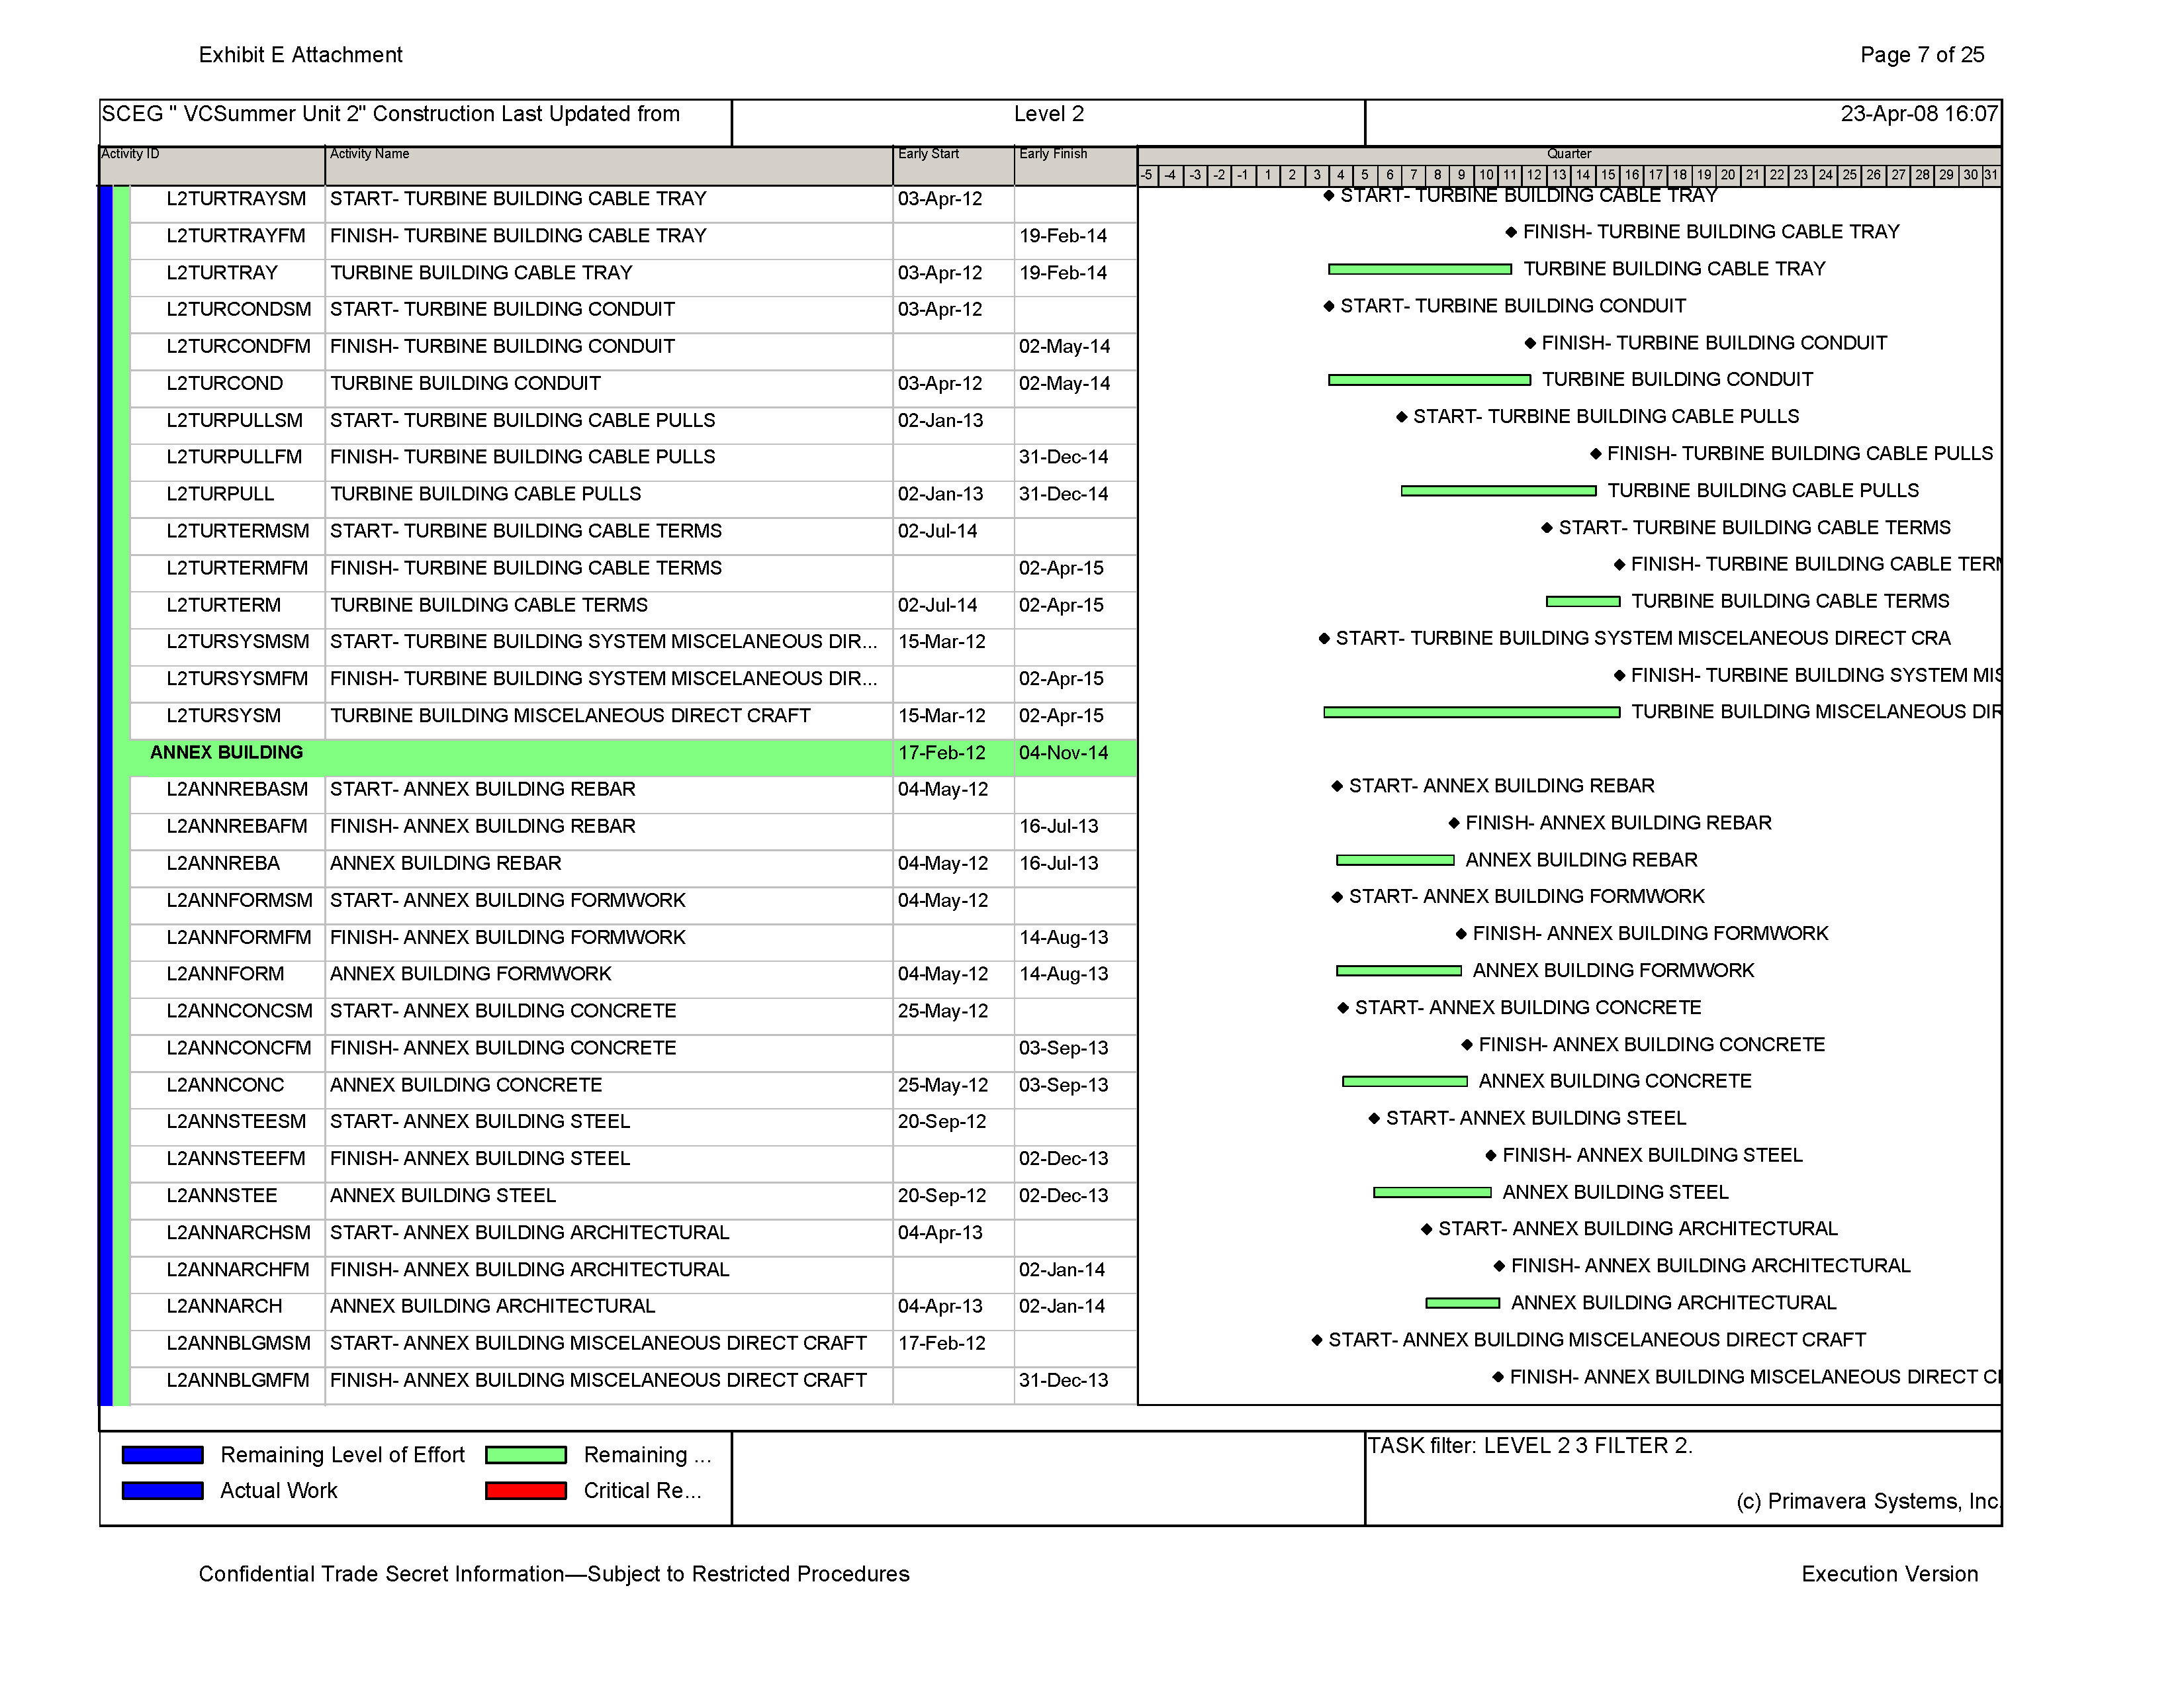Click the Quarter timescale header
The width and height of the screenshot is (2184, 1688).
1569,154
